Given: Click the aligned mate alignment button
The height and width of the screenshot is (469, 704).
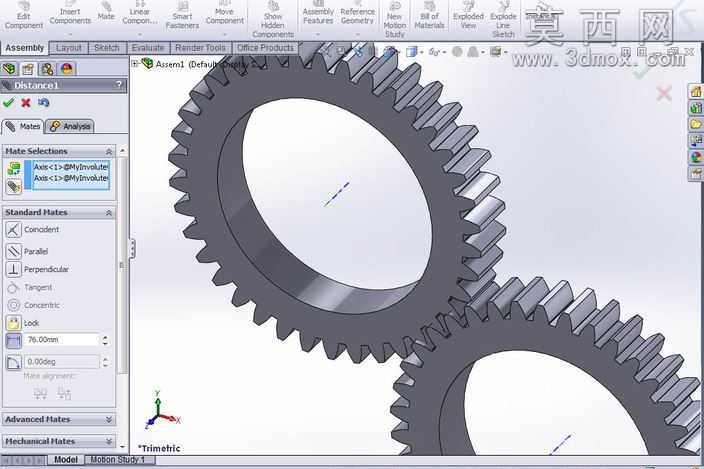Looking at the screenshot, I should pos(40,394).
